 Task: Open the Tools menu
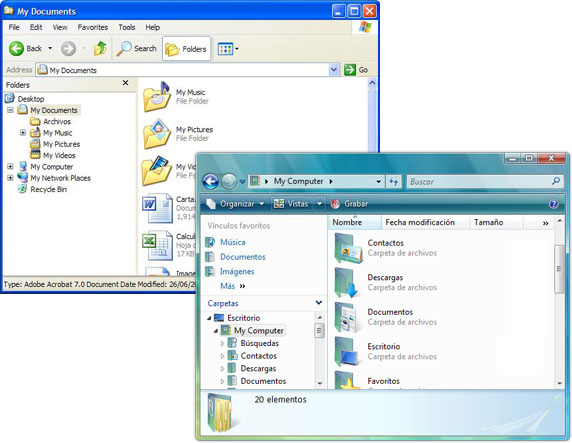[127, 27]
